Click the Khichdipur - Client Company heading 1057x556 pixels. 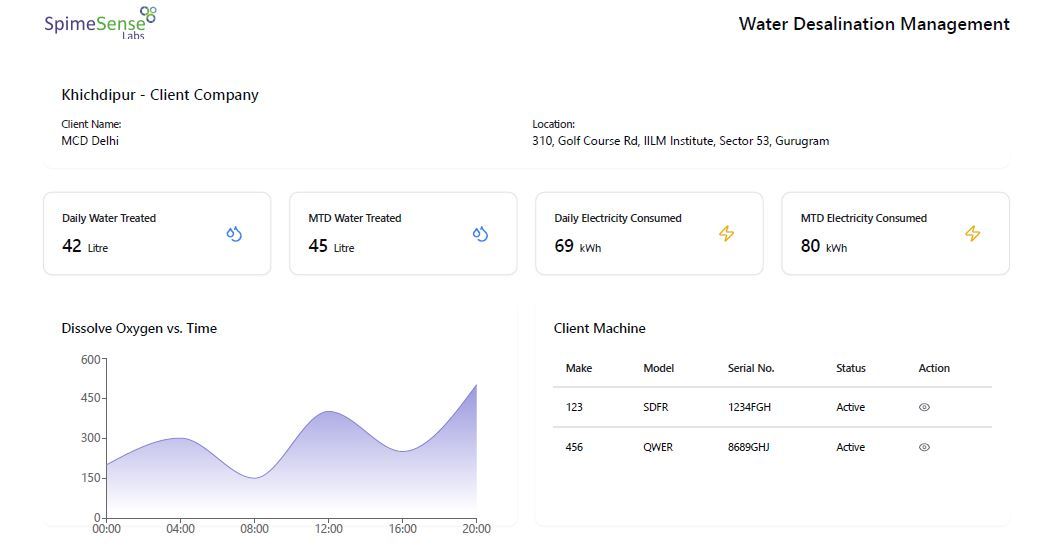tap(160, 95)
